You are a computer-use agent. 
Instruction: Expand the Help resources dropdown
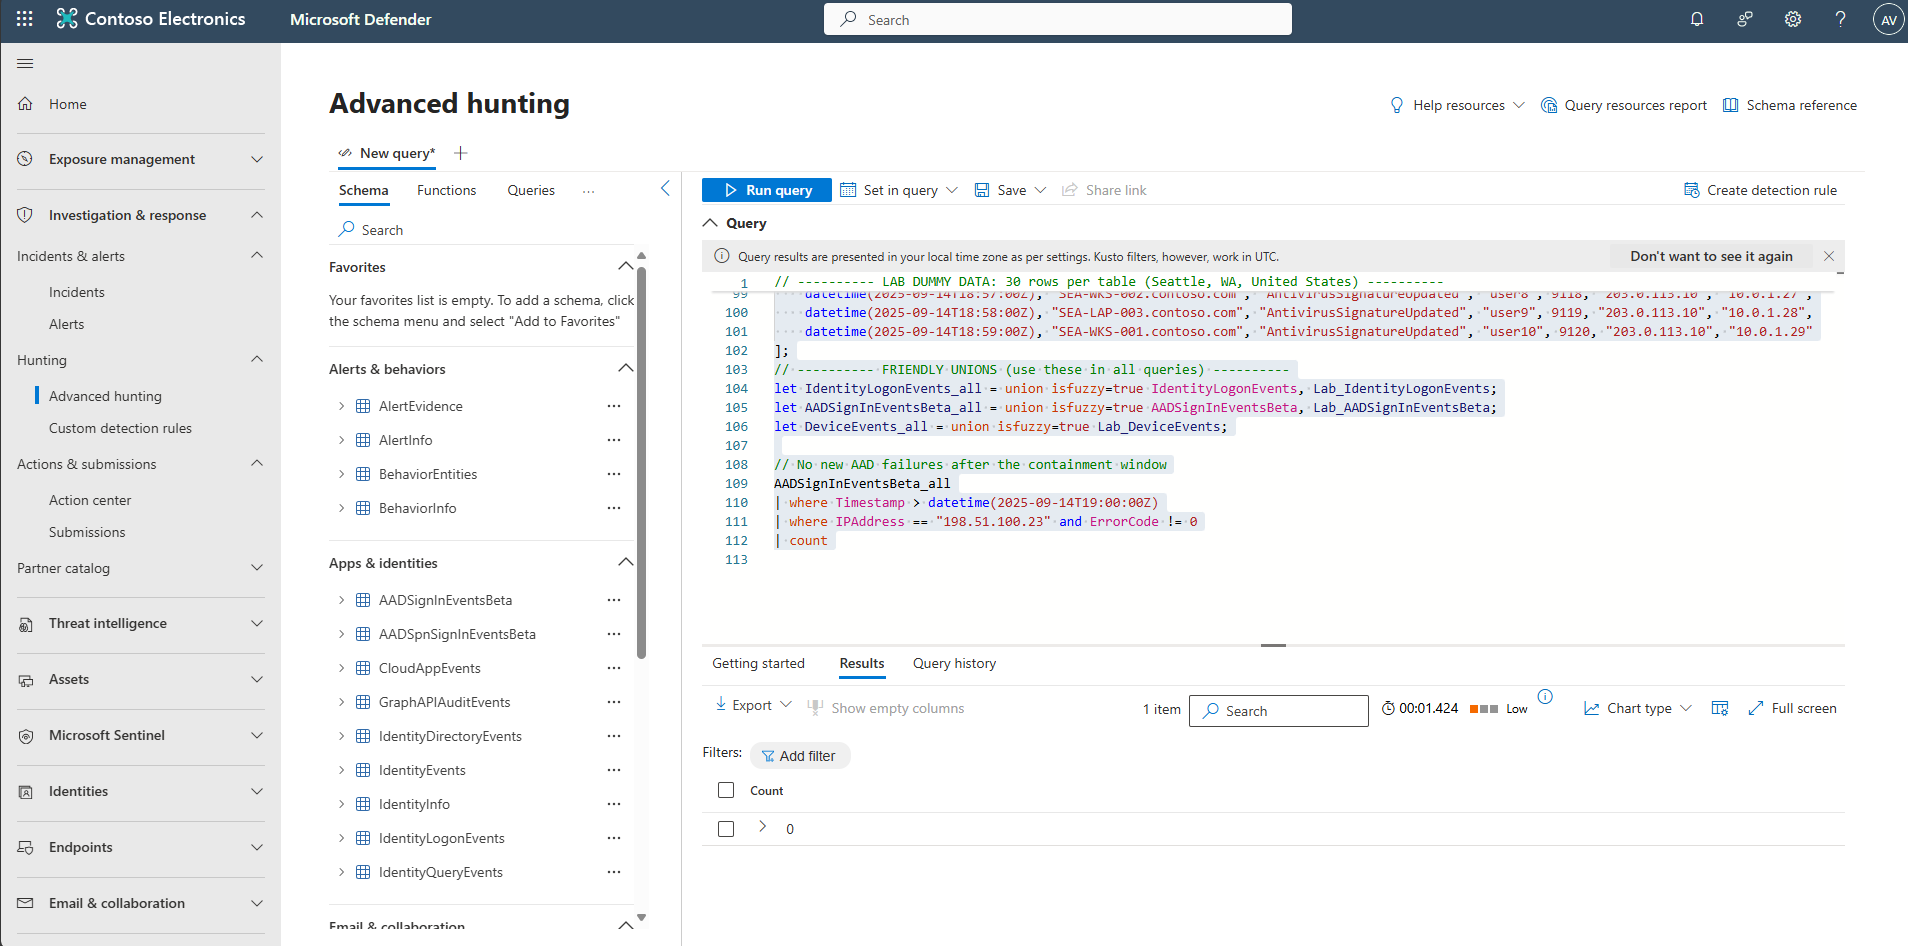[1457, 105]
